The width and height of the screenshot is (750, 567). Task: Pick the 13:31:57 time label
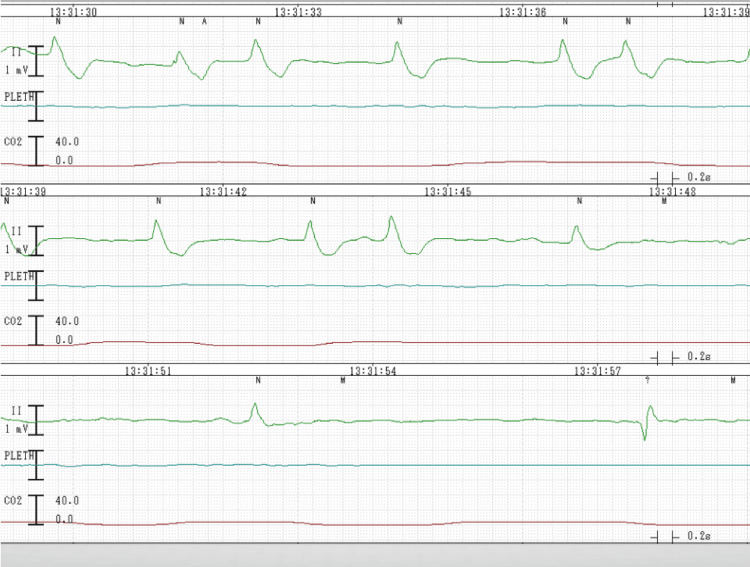tap(597, 371)
